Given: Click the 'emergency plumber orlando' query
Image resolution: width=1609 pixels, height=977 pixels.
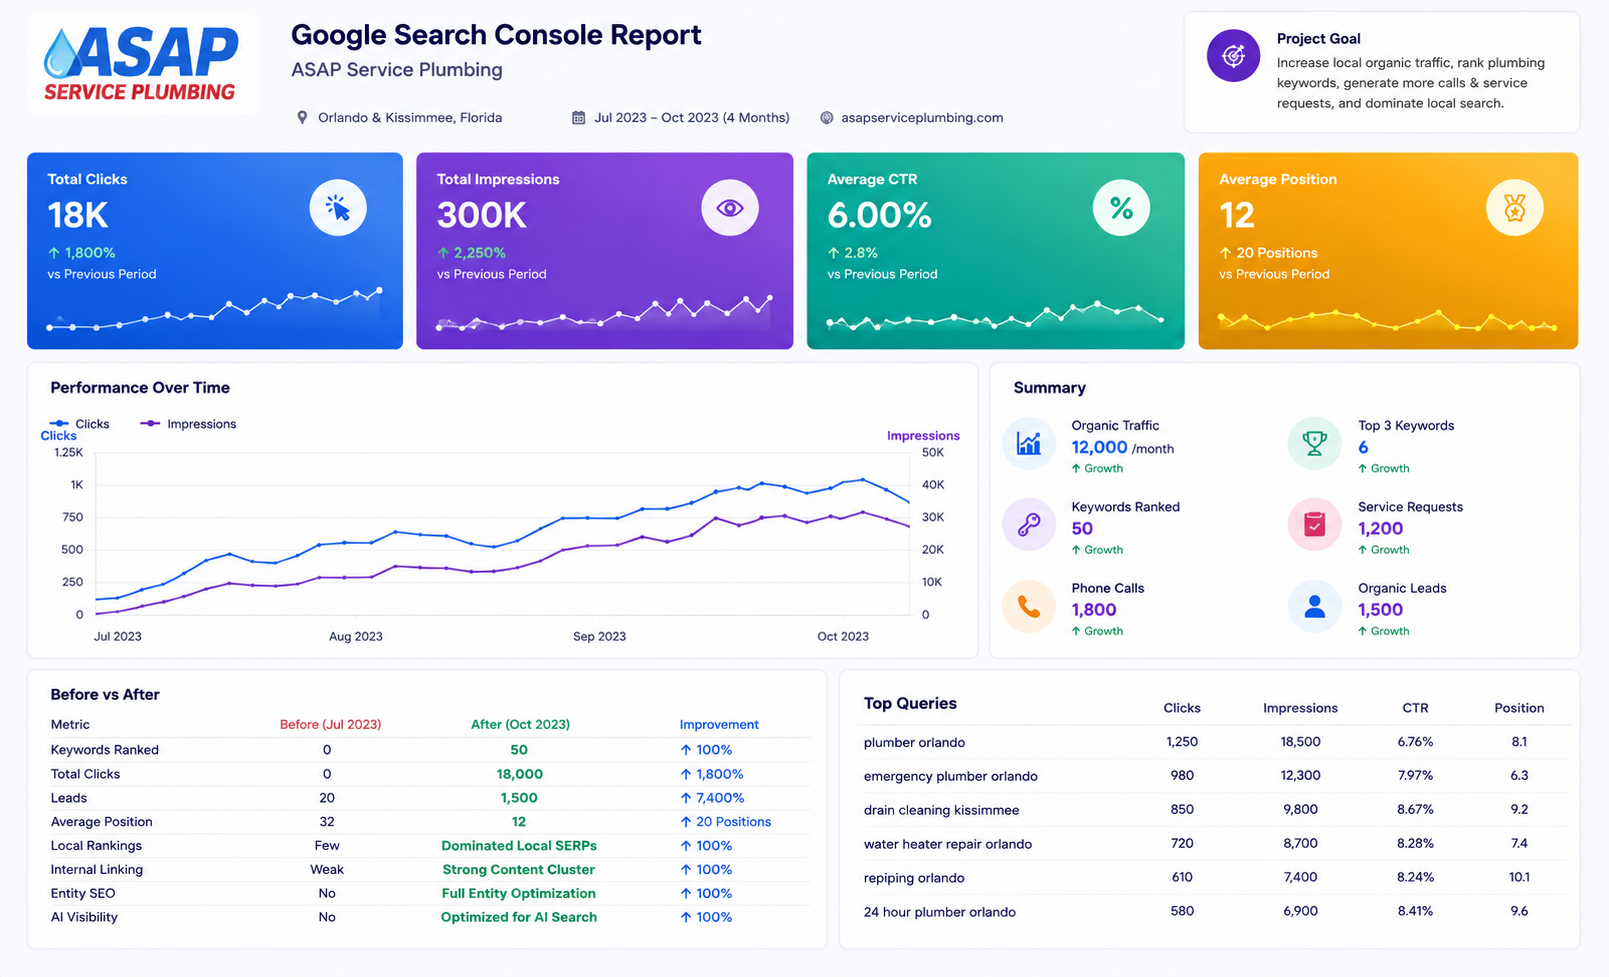Looking at the screenshot, I should [x=950, y=776].
